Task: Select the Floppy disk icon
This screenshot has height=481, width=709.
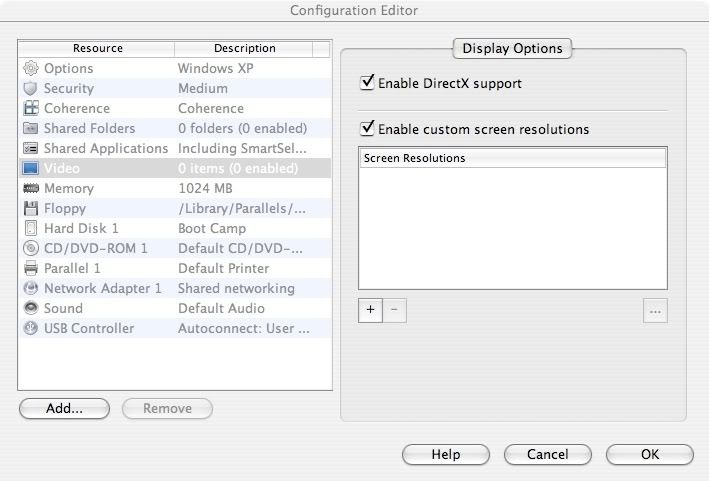Action: [30, 208]
